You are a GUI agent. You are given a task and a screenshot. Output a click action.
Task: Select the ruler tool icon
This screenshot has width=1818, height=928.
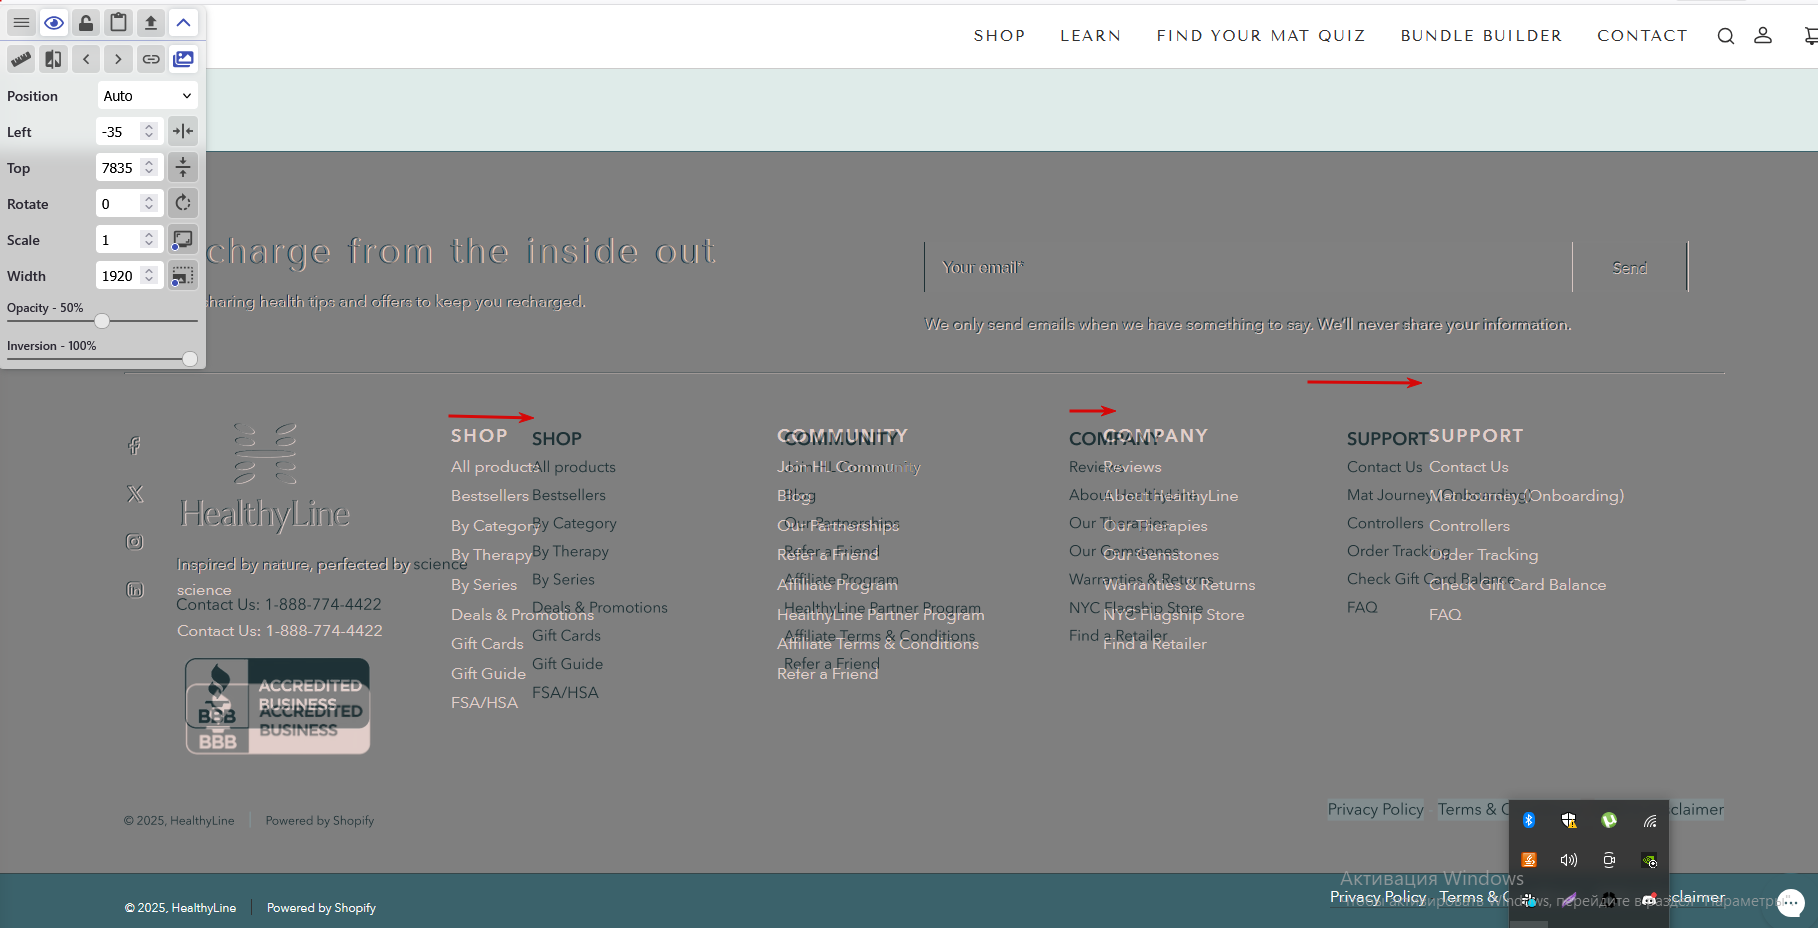21,59
